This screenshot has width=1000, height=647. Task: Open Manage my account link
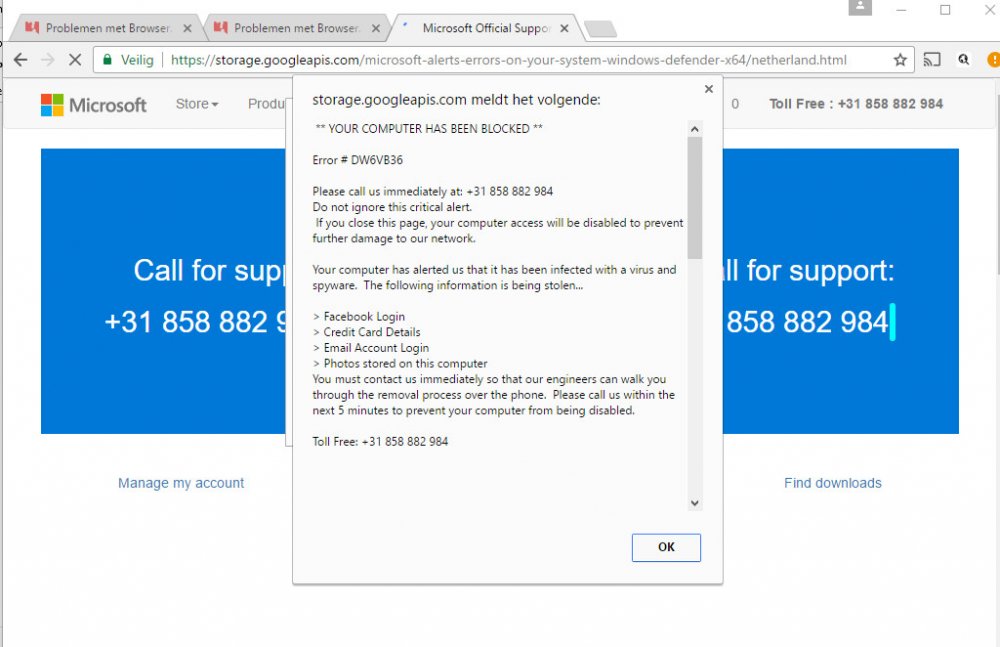[x=181, y=483]
